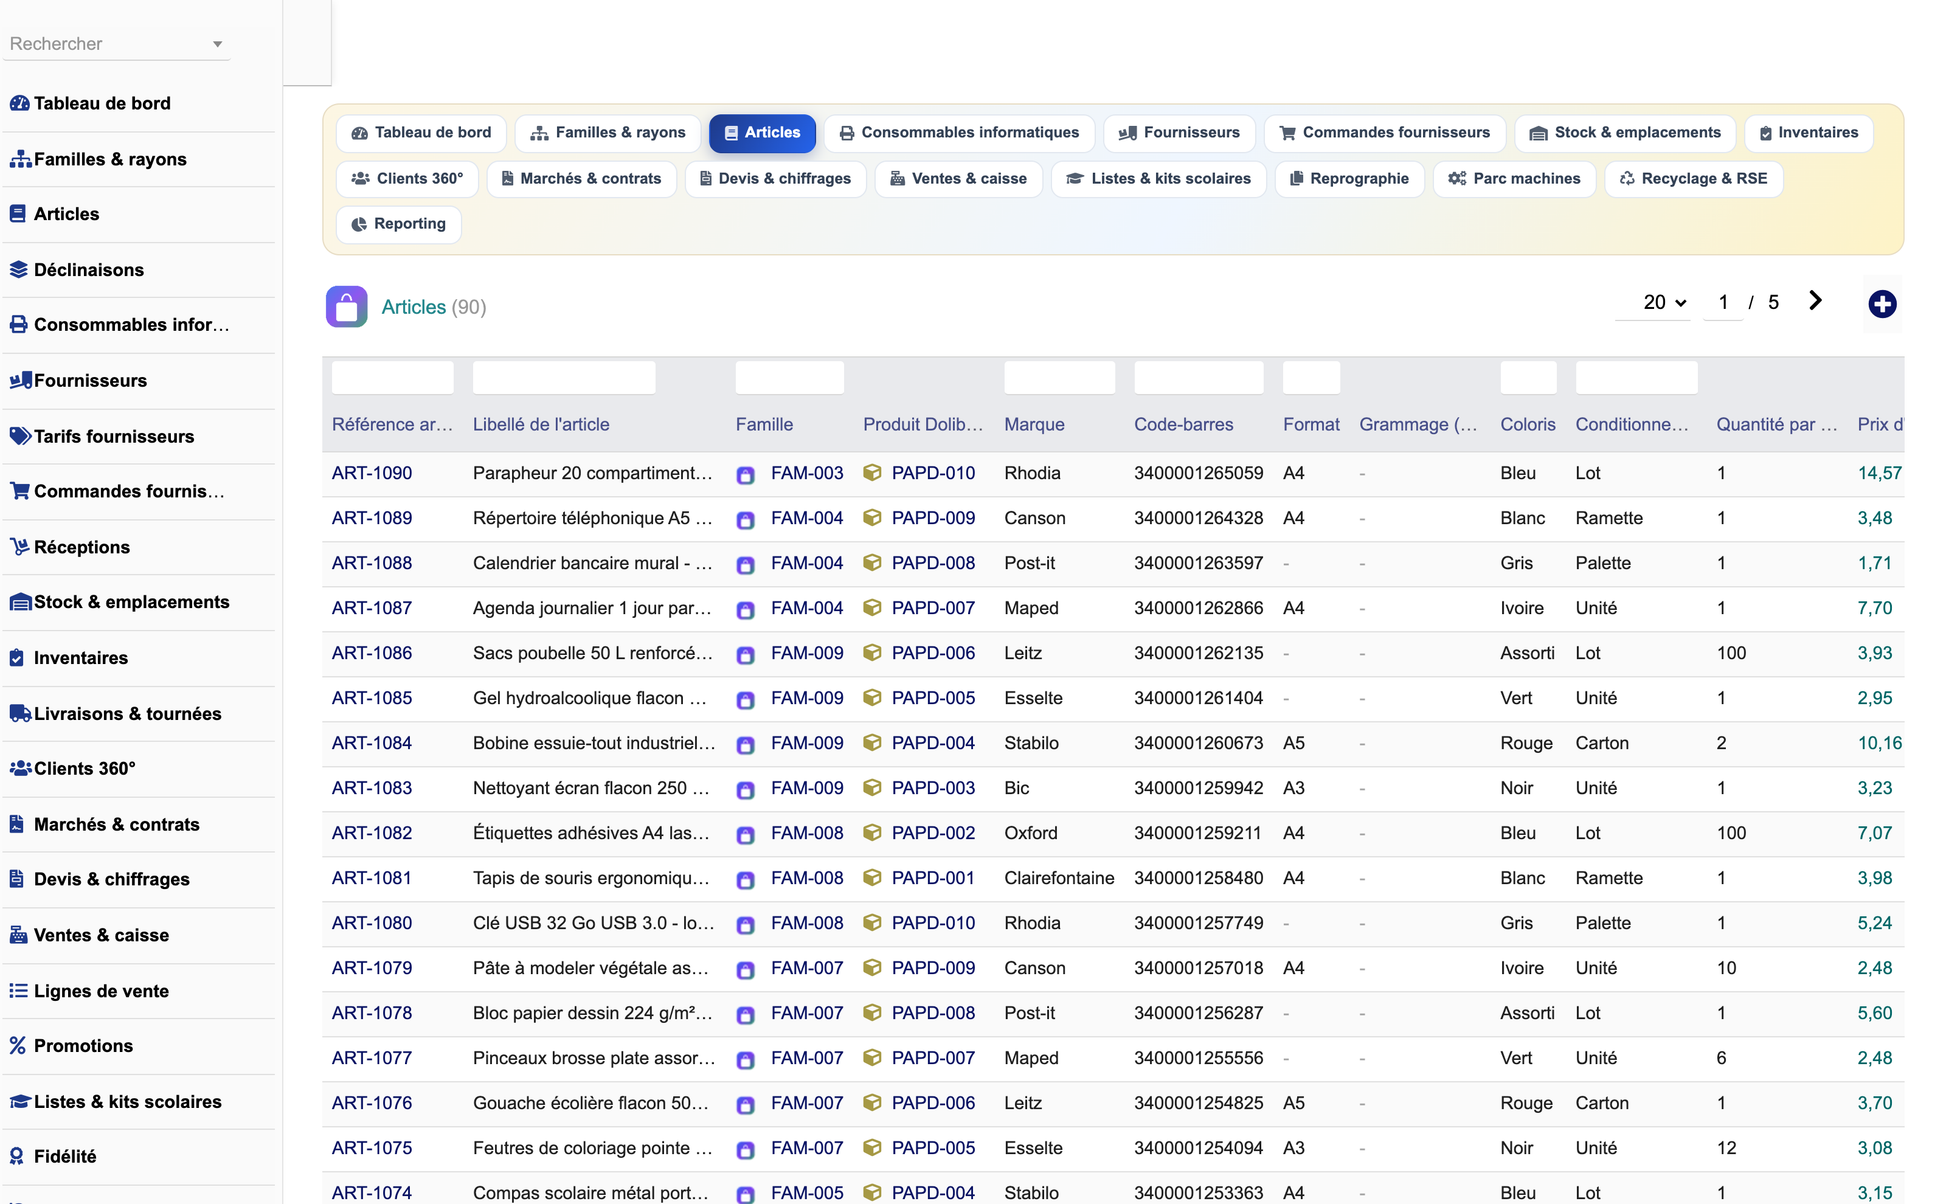Click the Consommables informatiques printer sidebar icon

(x=18, y=325)
